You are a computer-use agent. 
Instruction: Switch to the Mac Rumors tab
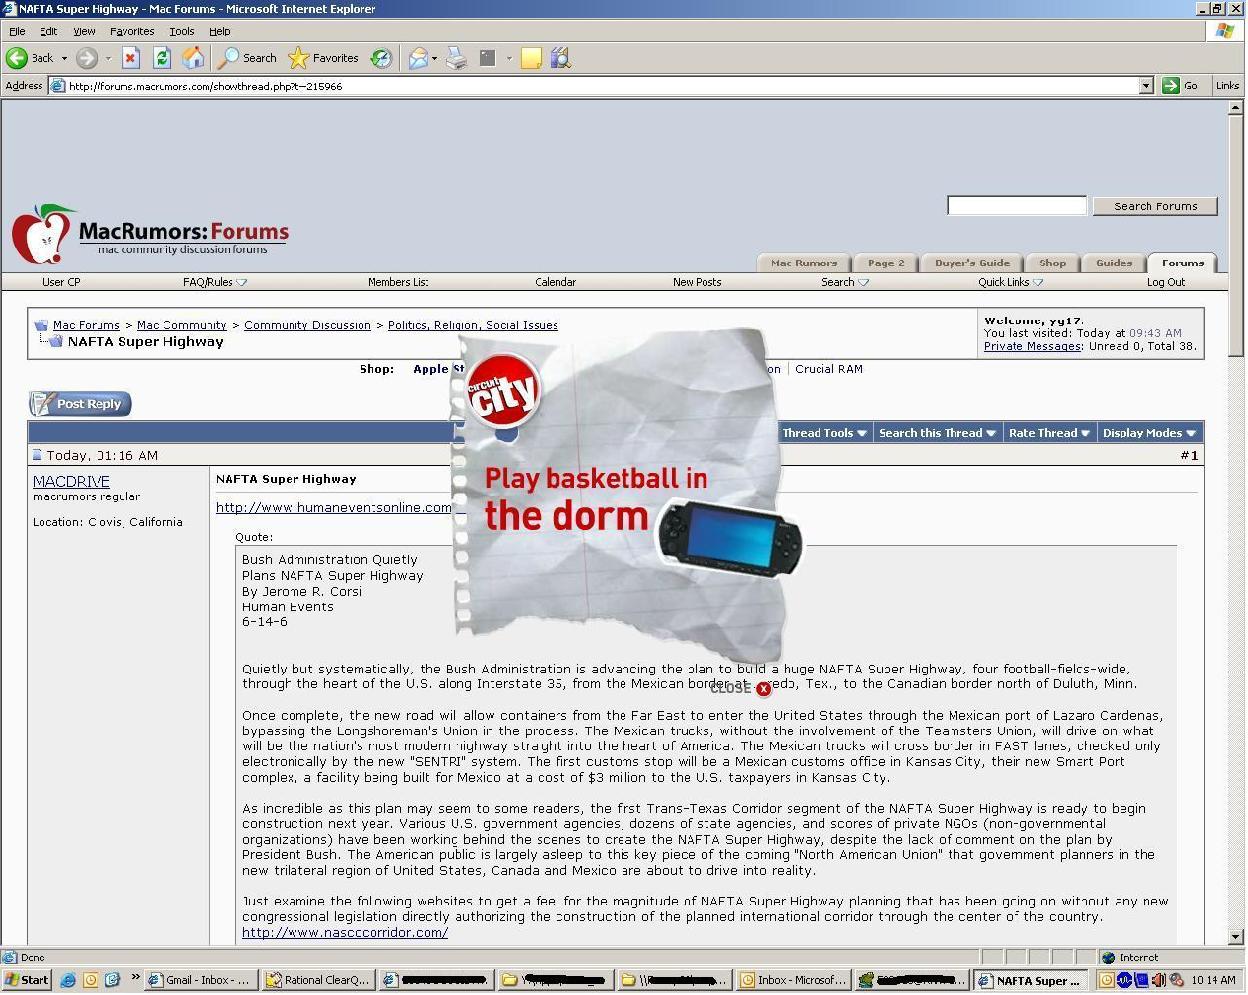[804, 263]
